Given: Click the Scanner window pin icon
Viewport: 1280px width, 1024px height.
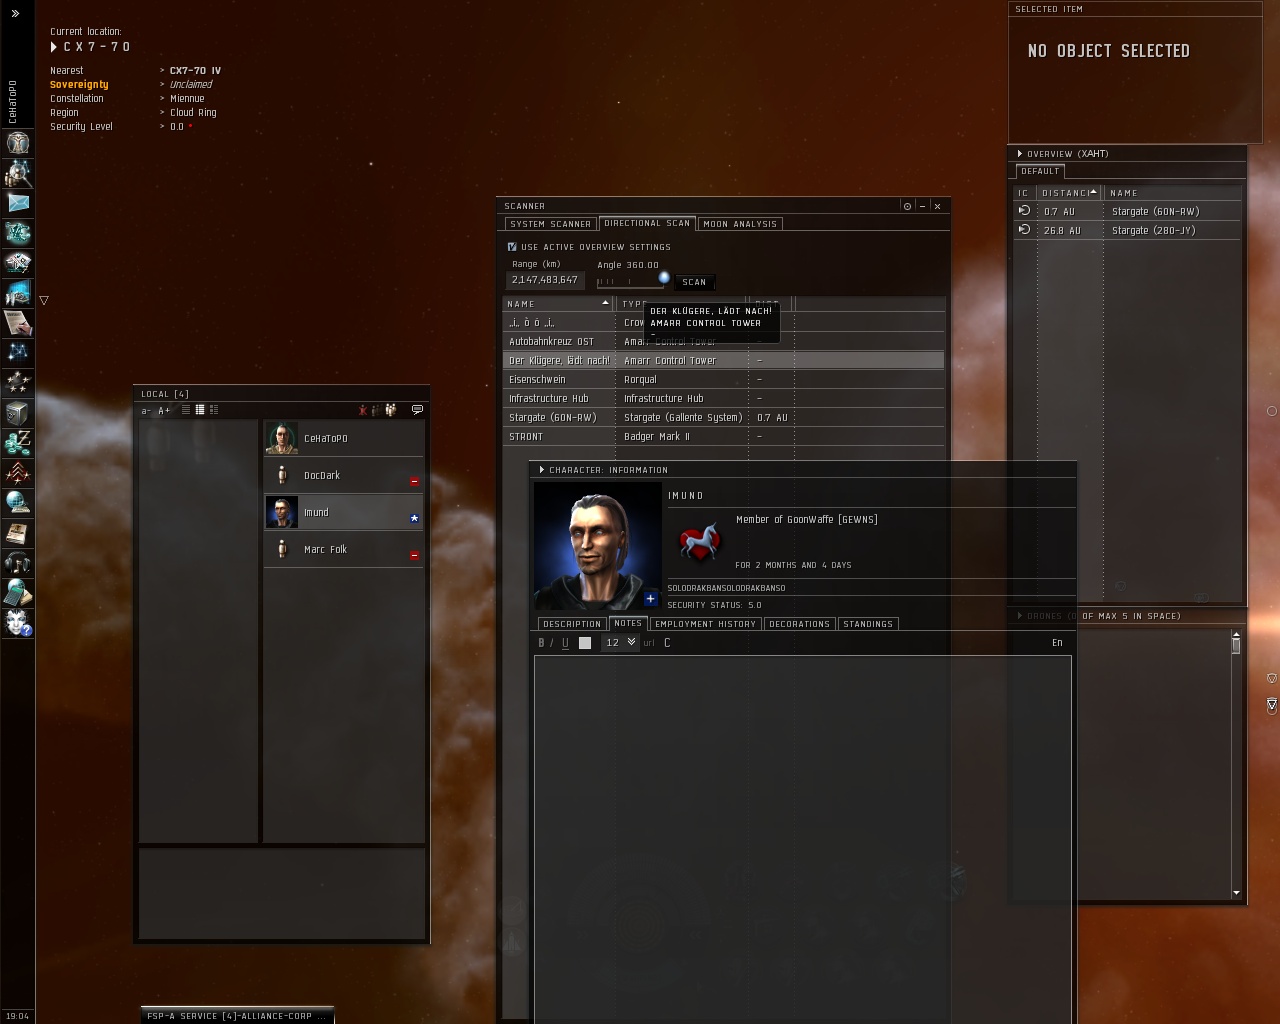Looking at the screenshot, I should click(907, 206).
